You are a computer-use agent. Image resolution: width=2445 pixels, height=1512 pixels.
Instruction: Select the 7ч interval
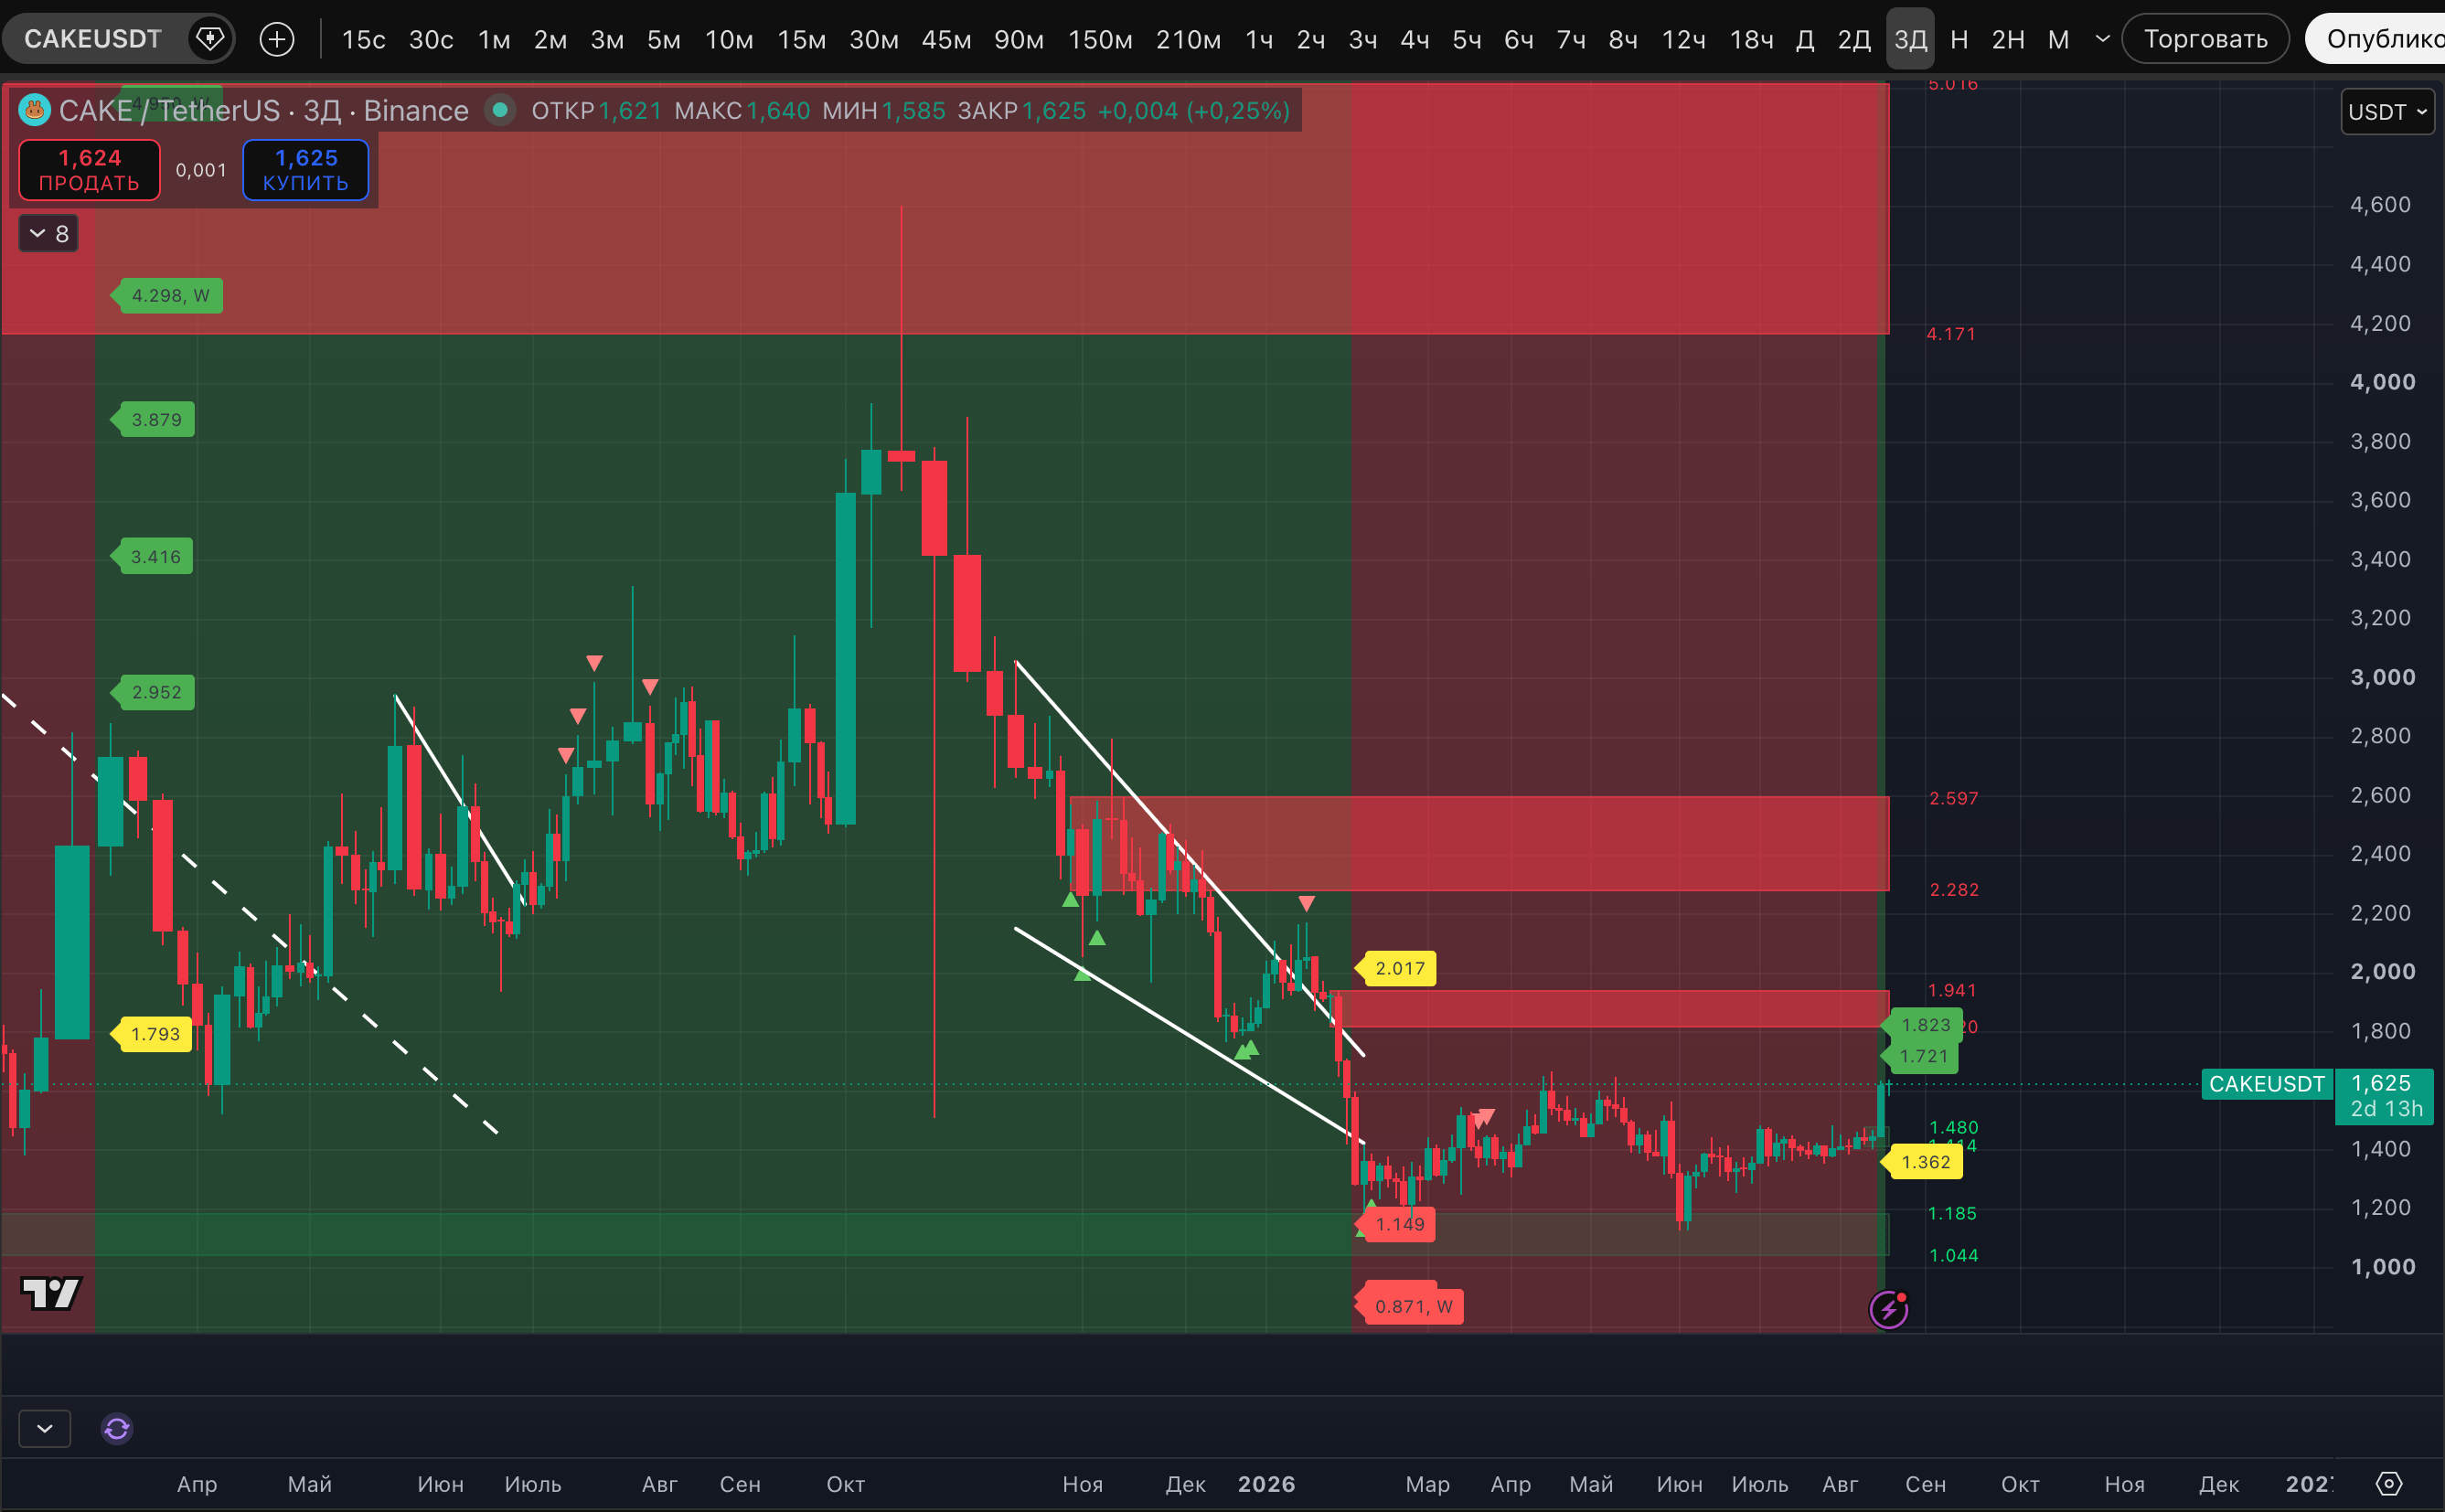(x=1571, y=39)
